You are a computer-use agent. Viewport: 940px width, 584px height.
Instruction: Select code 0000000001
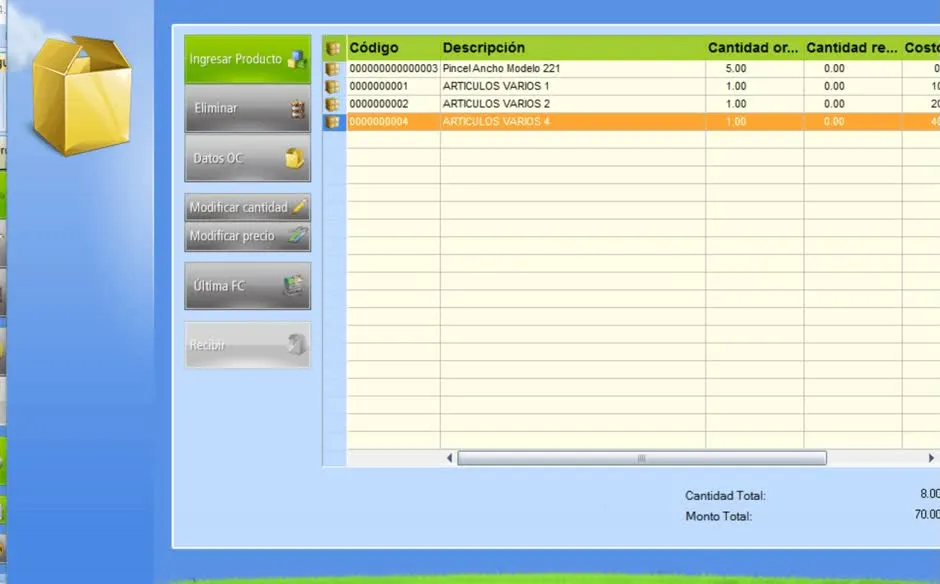(x=378, y=86)
